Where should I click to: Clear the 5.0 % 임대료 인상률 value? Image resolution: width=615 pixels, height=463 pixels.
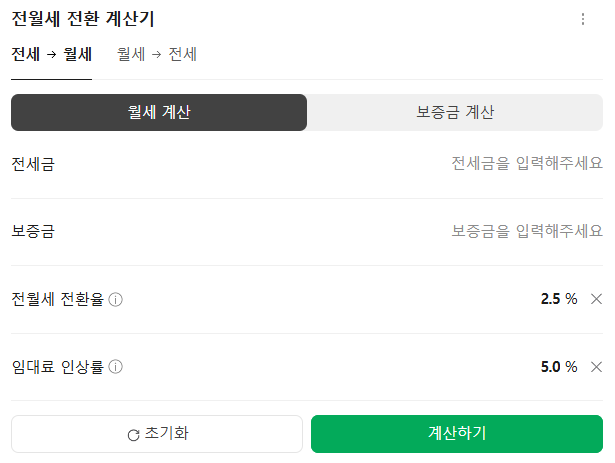point(596,367)
